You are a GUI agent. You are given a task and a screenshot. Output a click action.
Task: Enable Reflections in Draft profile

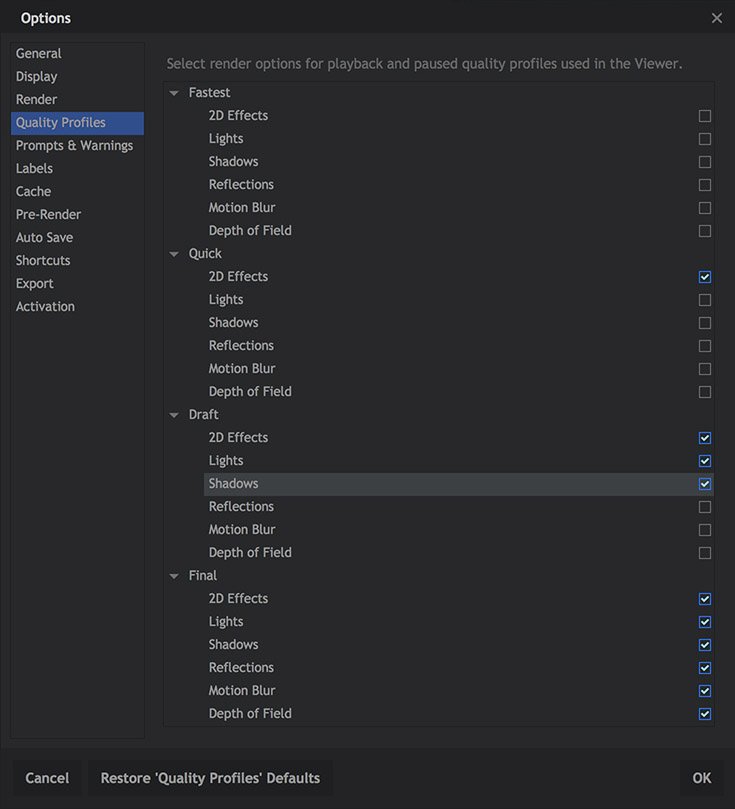click(x=705, y=507)
